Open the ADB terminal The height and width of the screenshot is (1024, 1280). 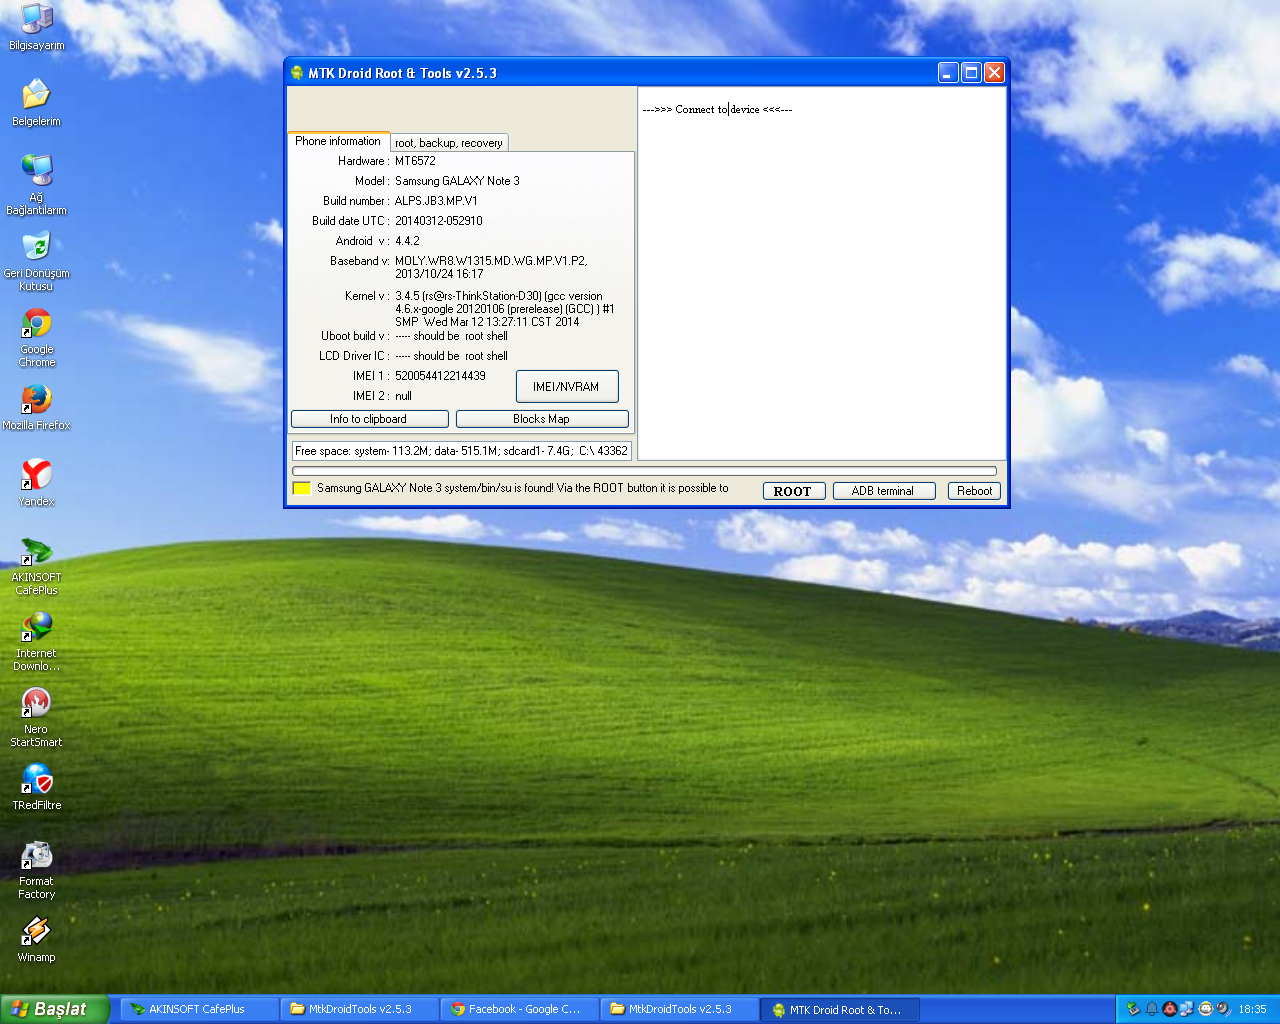coord(883,491)
